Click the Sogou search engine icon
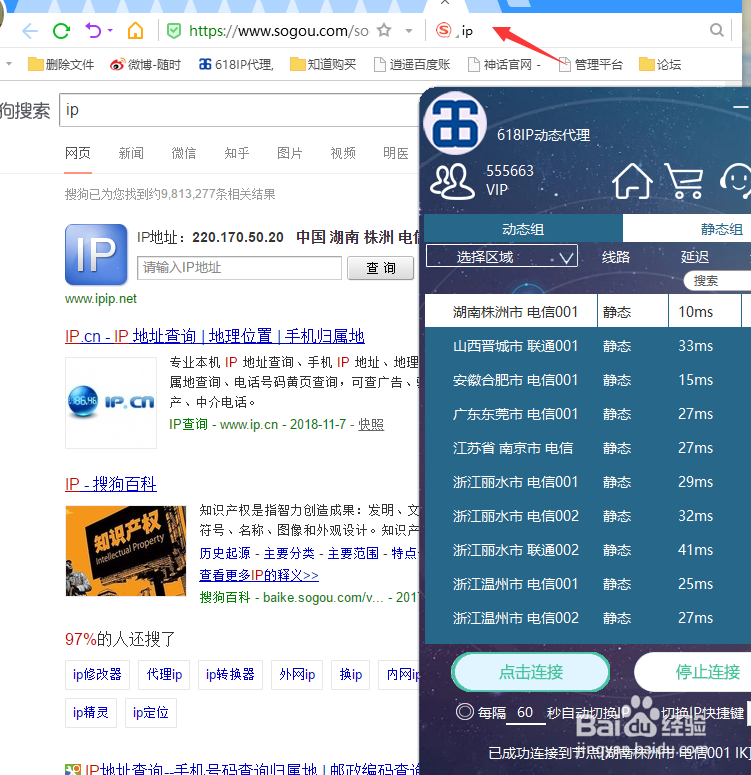751x775 pixels. [443, 30]
